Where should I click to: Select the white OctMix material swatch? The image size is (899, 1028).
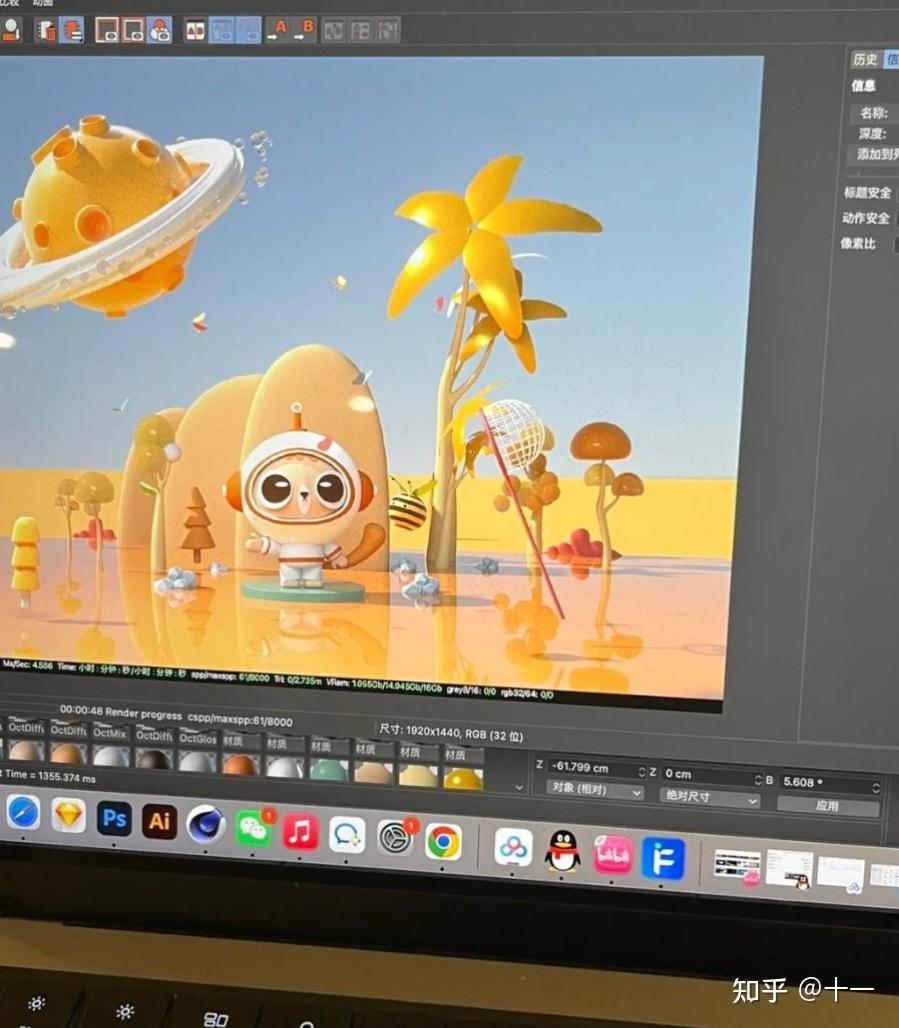pyautogui.click(x=110, y=755)
